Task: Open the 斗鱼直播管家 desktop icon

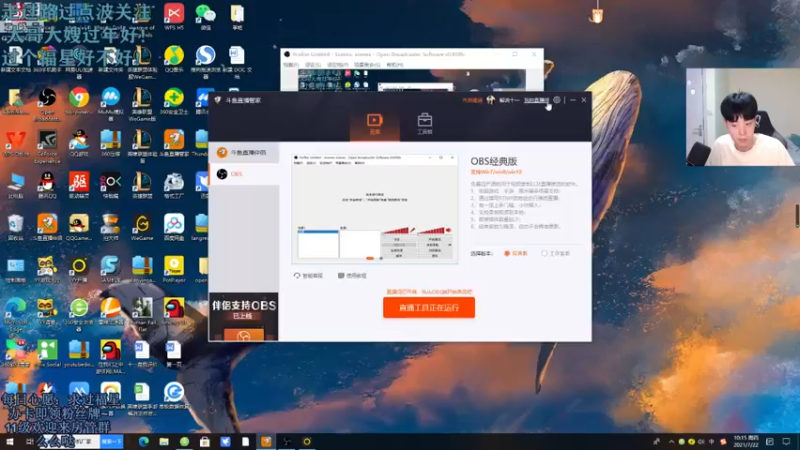Action: tap(174, 143)
